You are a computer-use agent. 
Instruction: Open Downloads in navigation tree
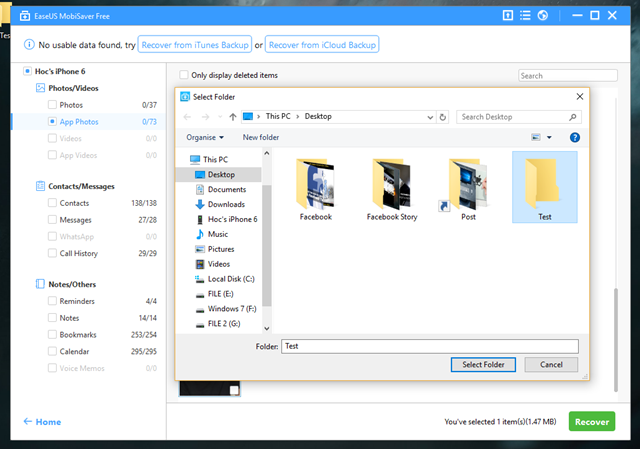tap(226, 204)
